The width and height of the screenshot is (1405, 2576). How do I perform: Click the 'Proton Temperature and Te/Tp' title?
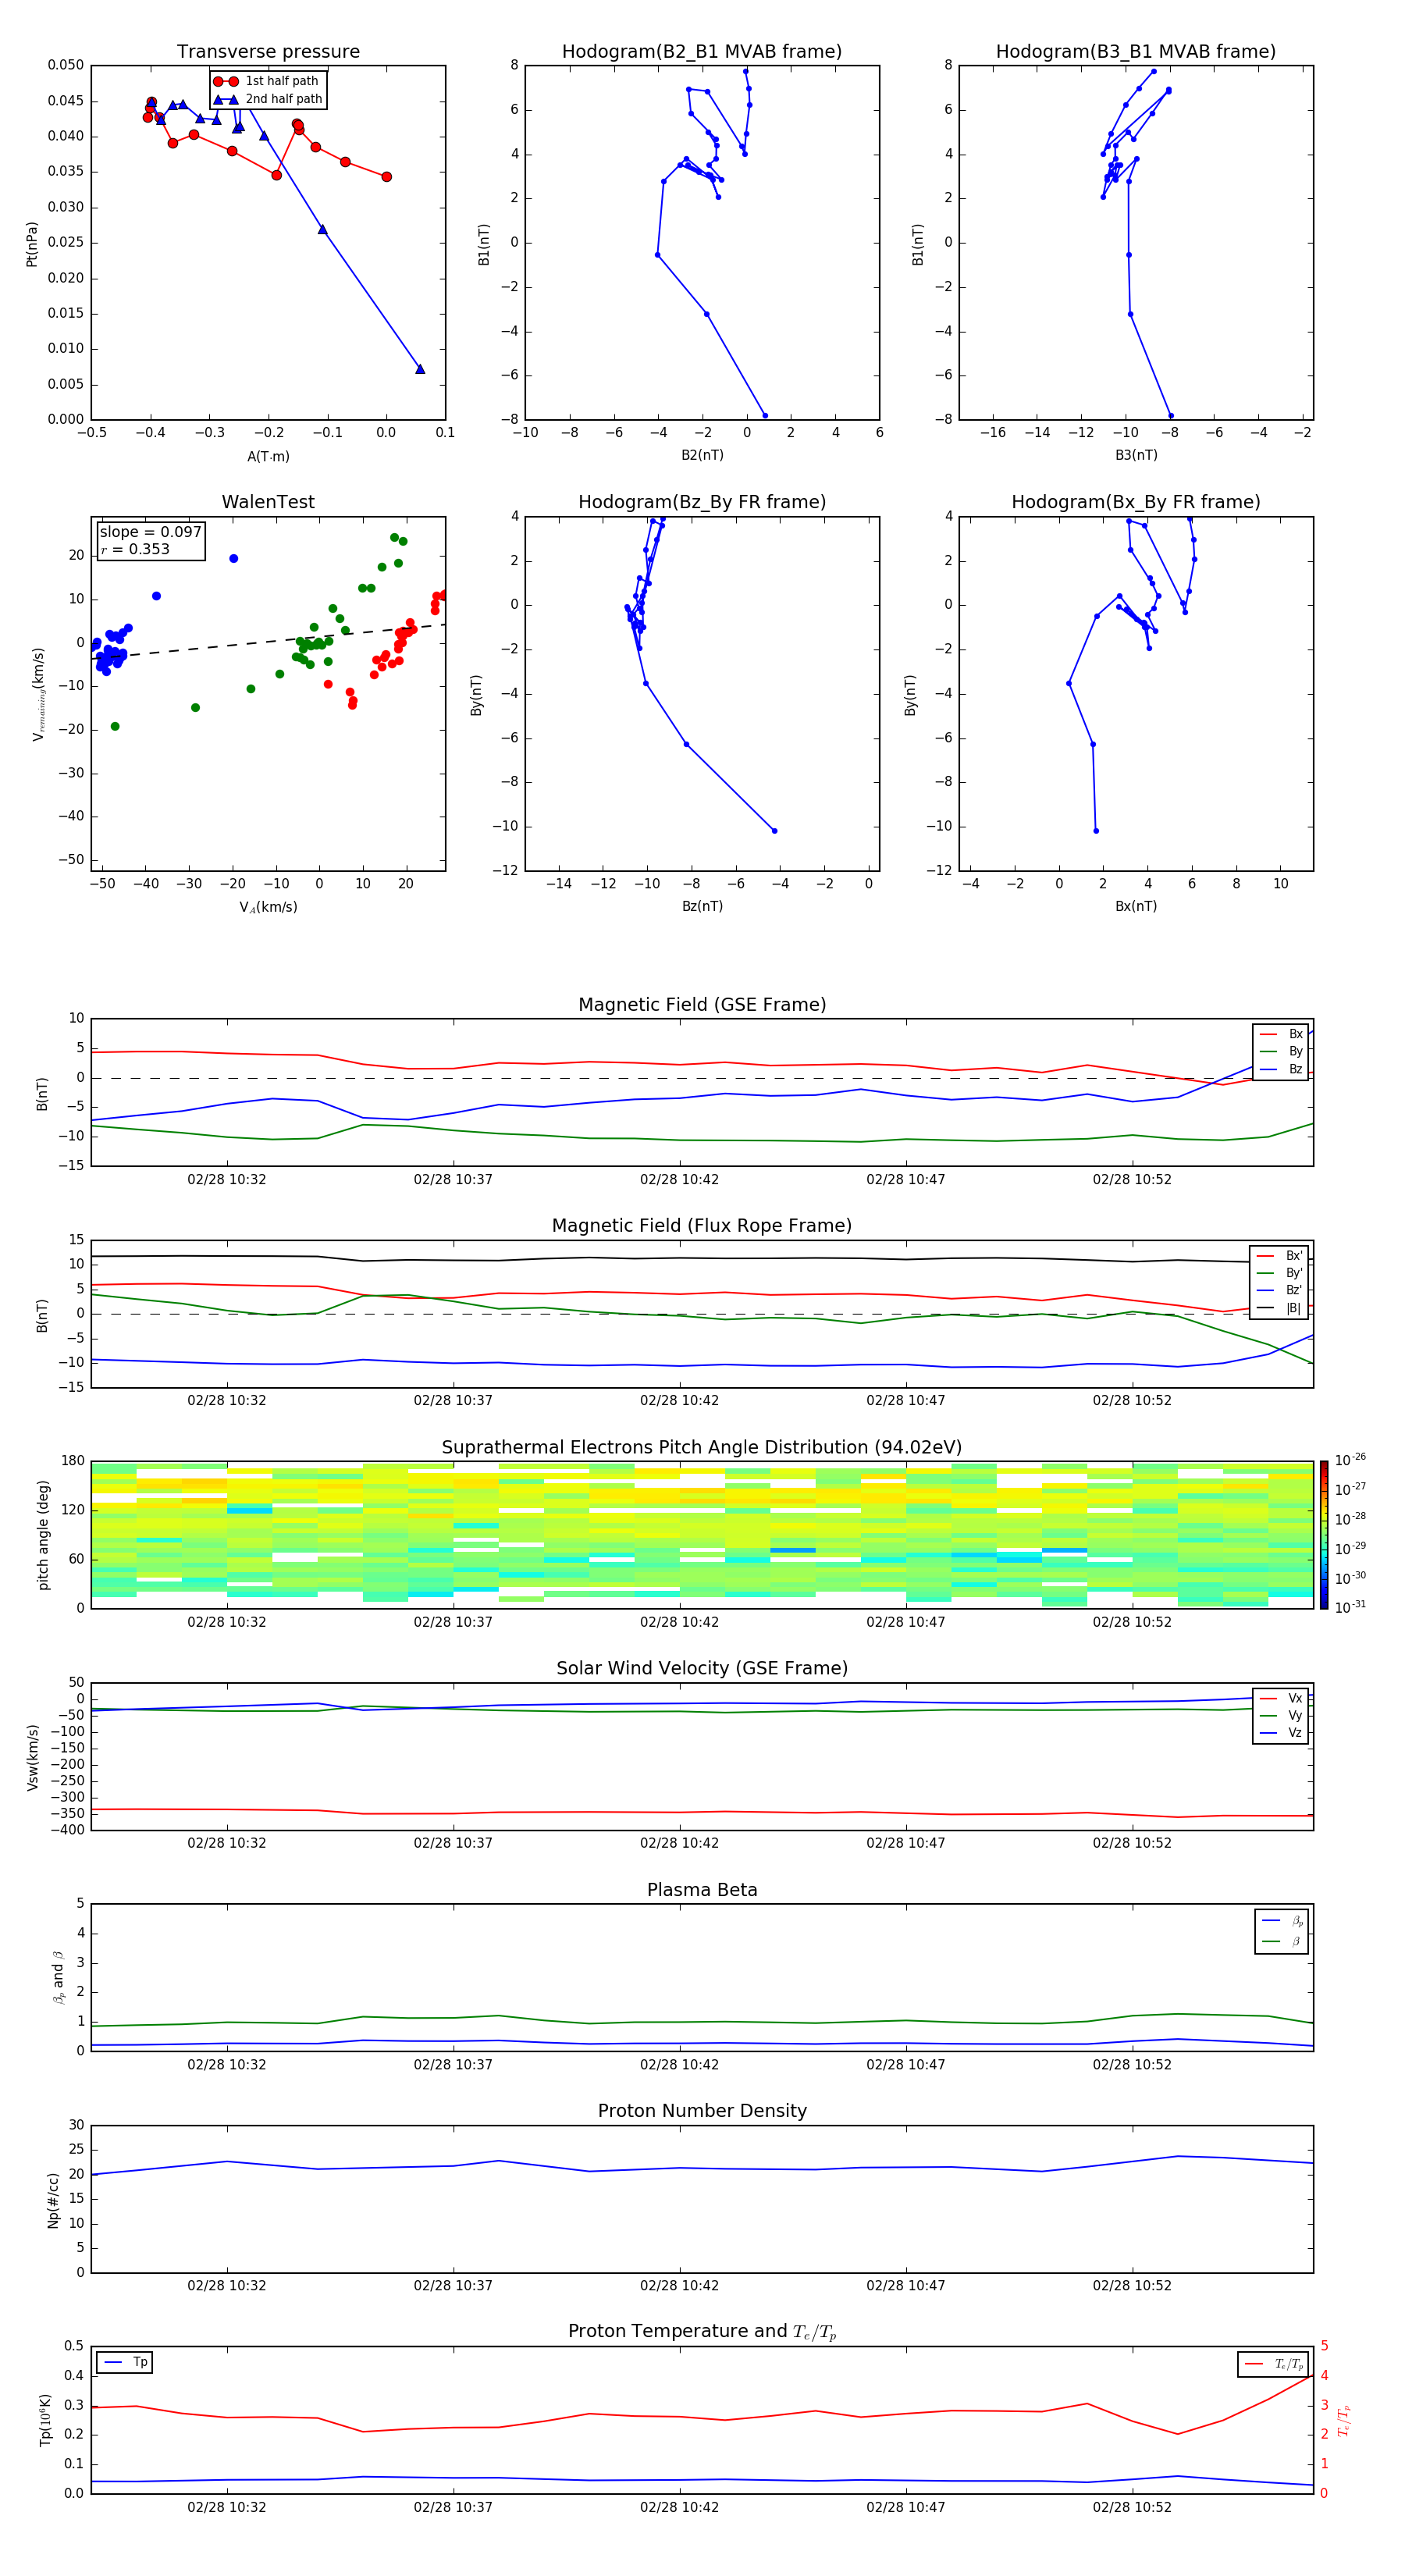point(702,2332)
